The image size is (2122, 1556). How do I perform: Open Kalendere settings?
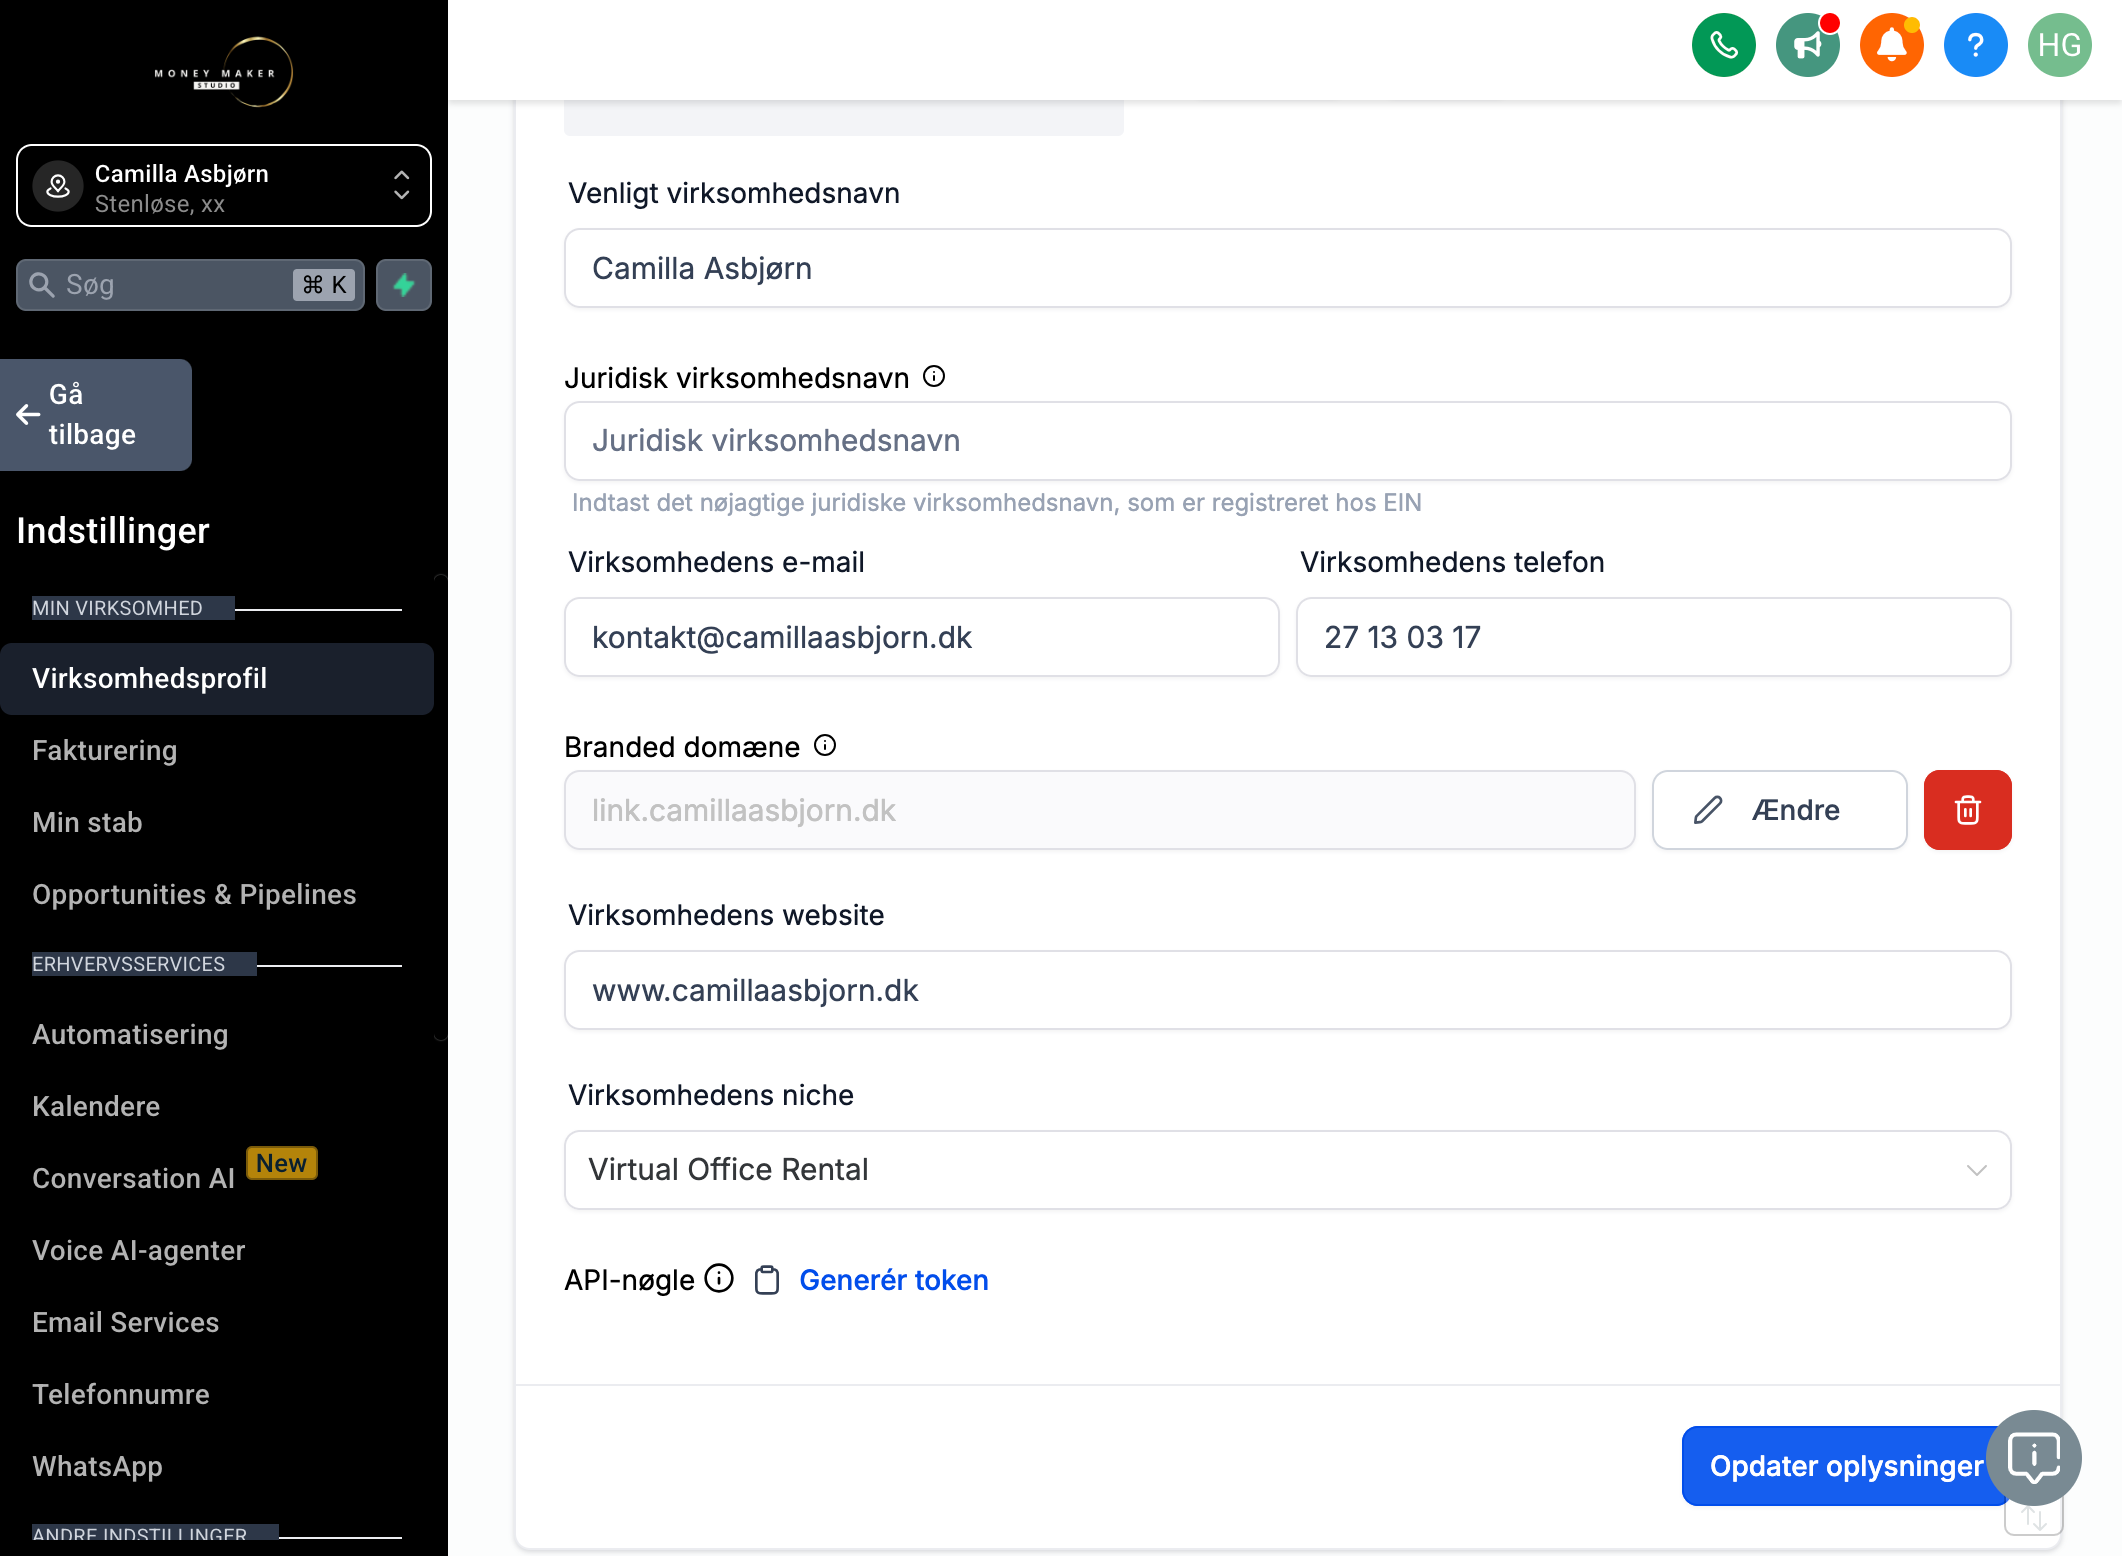[96, 1107]
